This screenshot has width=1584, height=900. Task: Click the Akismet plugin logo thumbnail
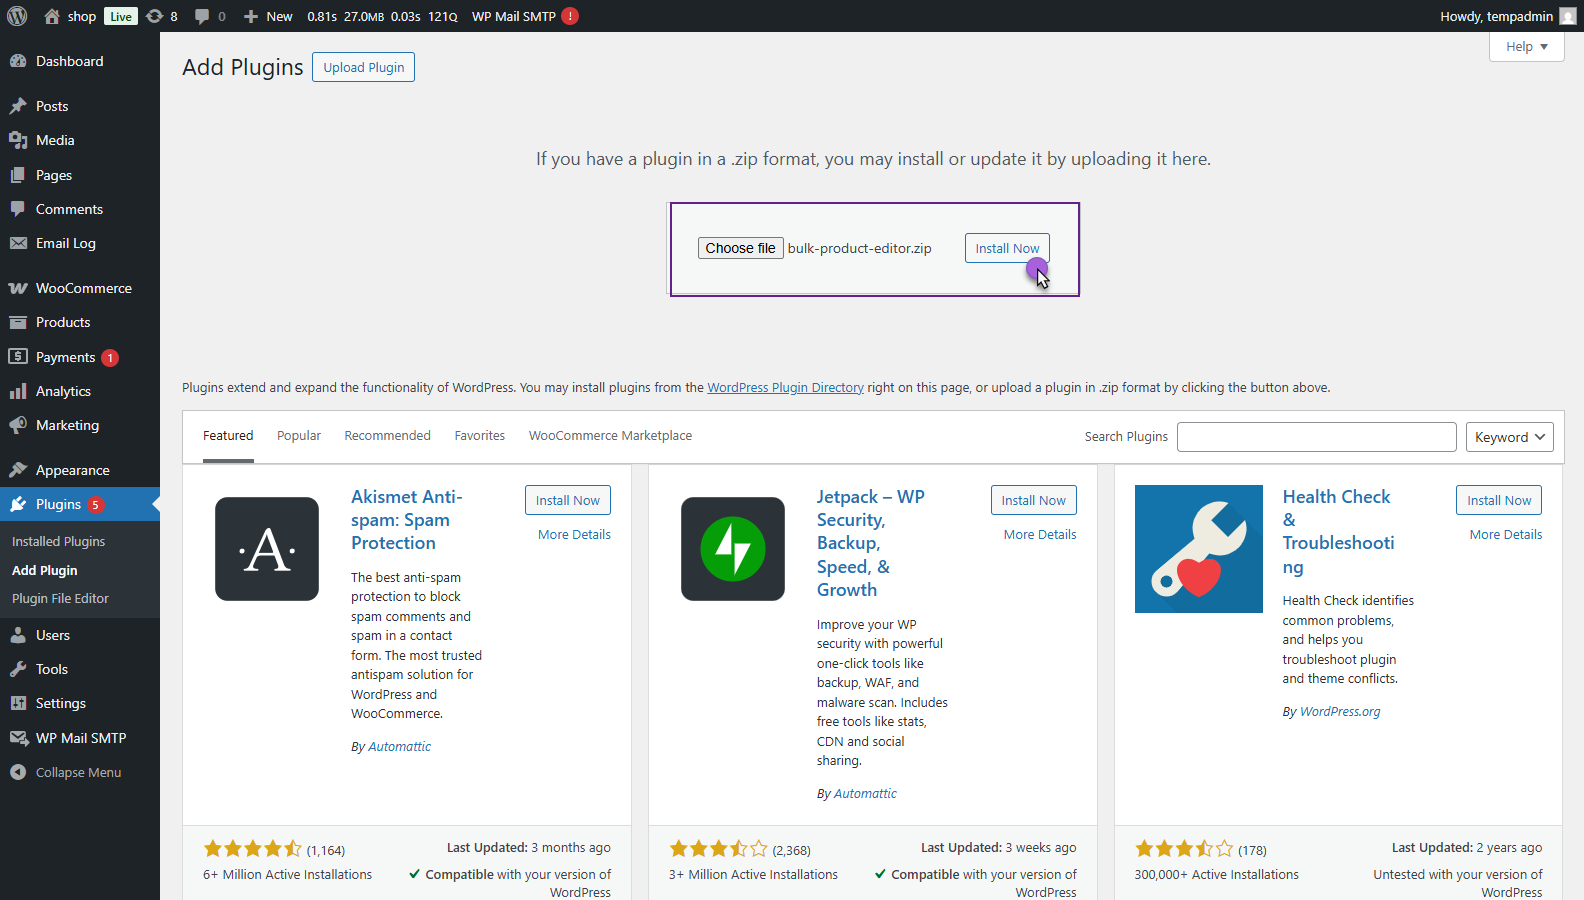tap(267, 549)
